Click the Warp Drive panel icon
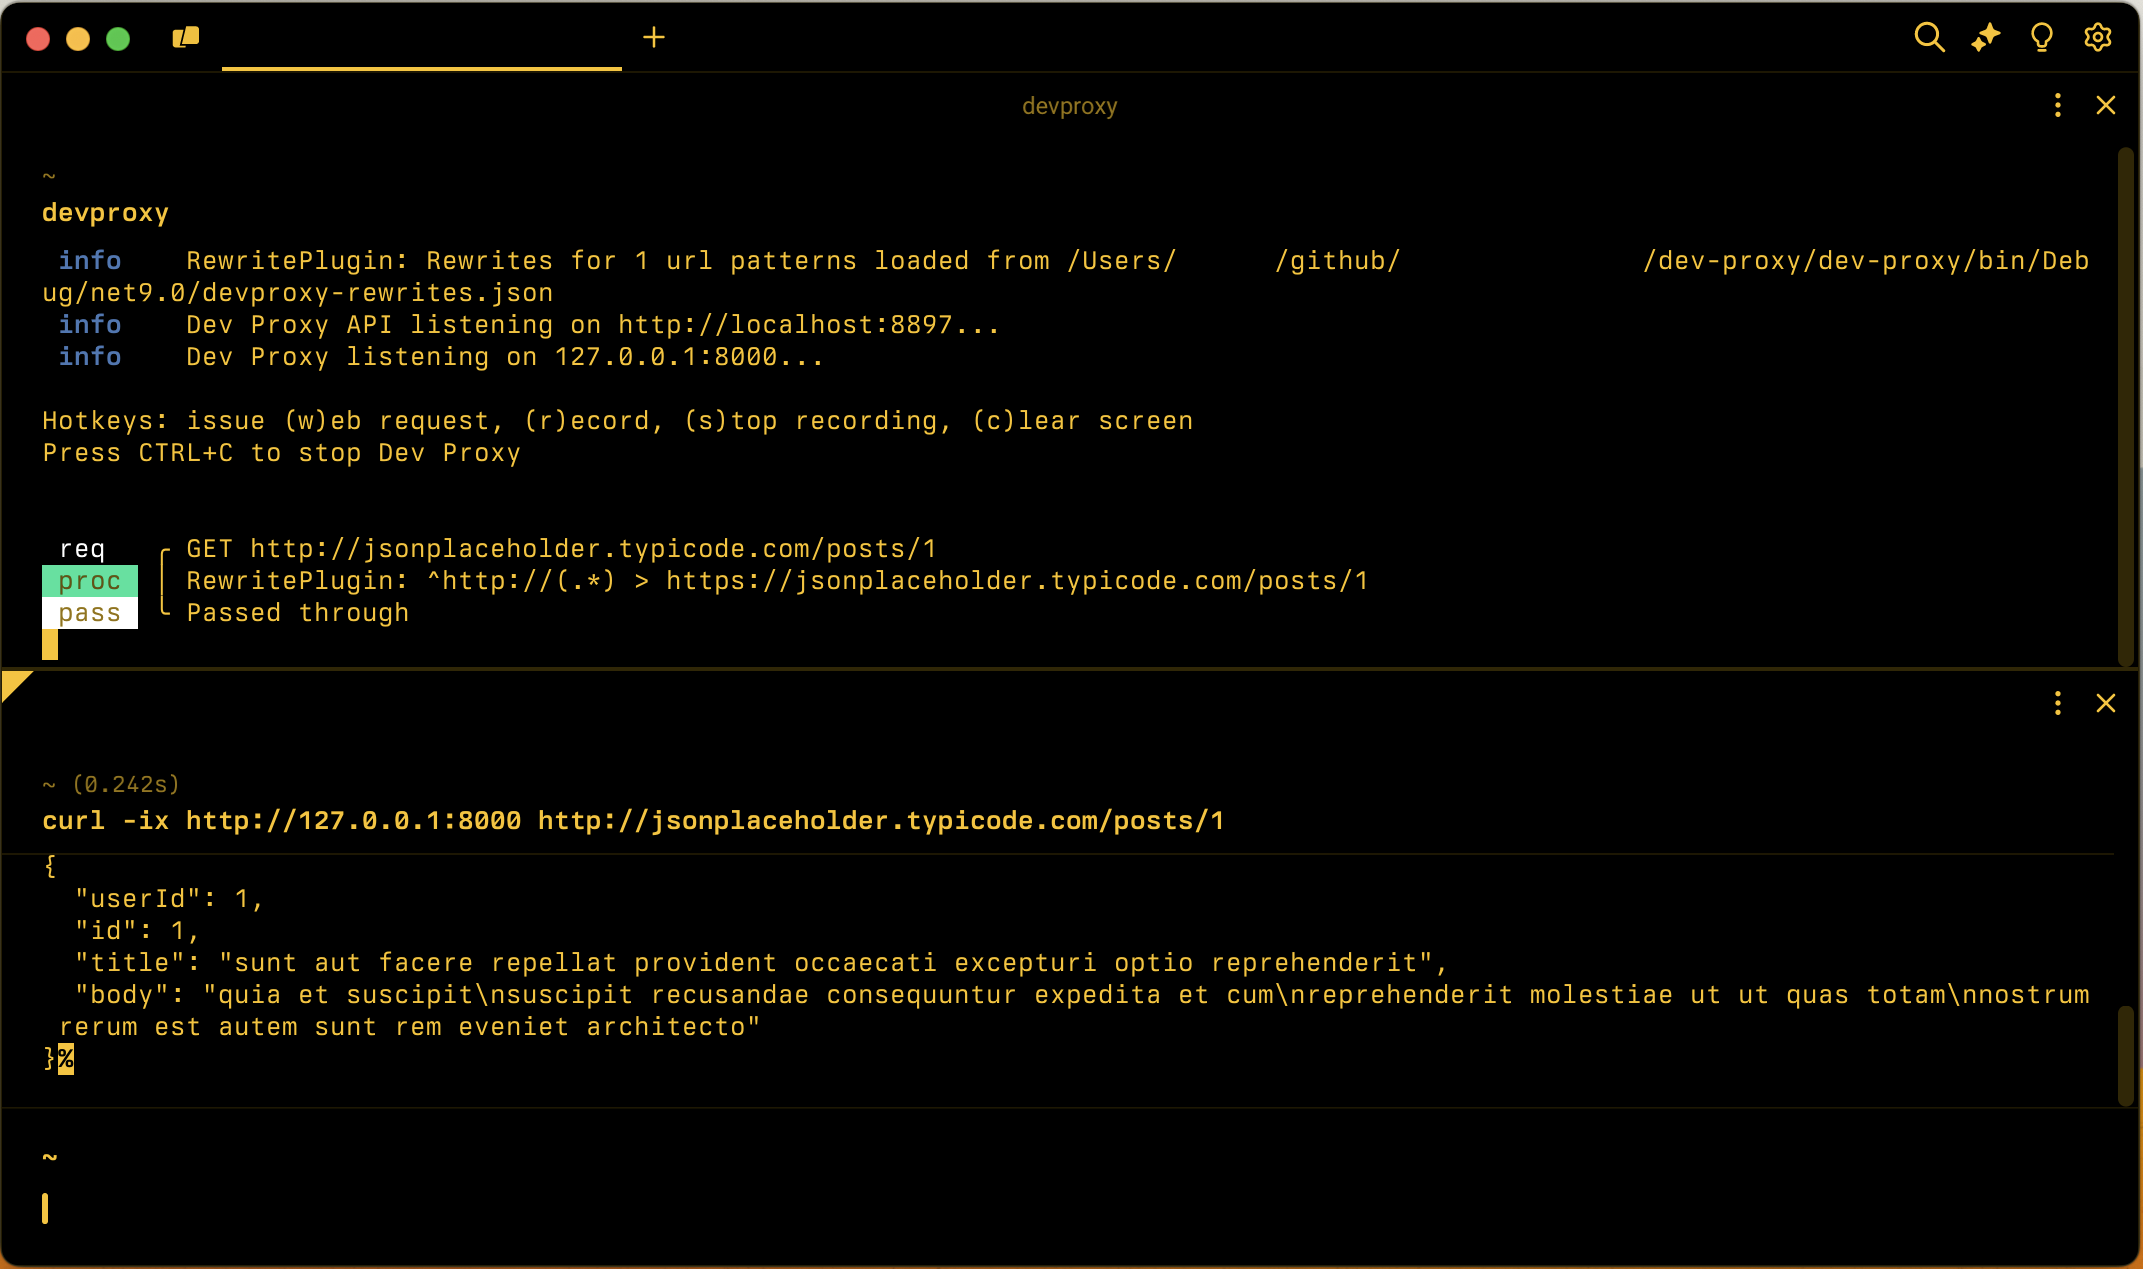Screen dimensions: 2143x1269 [x=186, y=38]
